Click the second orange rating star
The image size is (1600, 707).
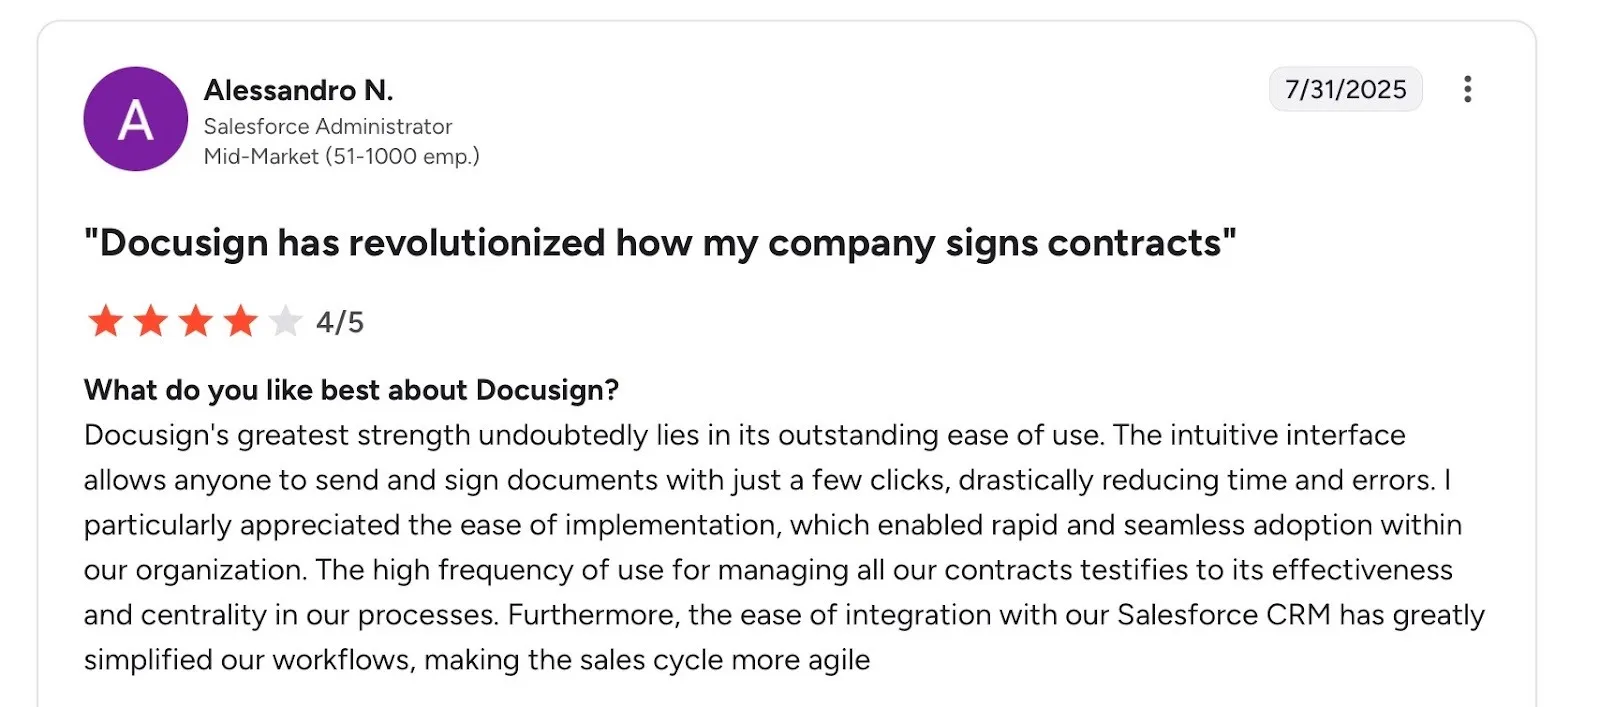point(150,322)
